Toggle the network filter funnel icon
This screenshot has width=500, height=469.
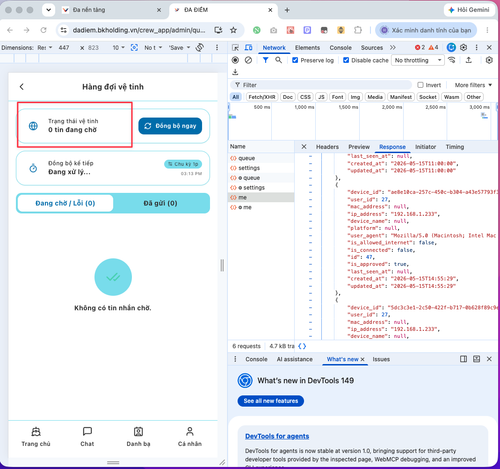265,60
